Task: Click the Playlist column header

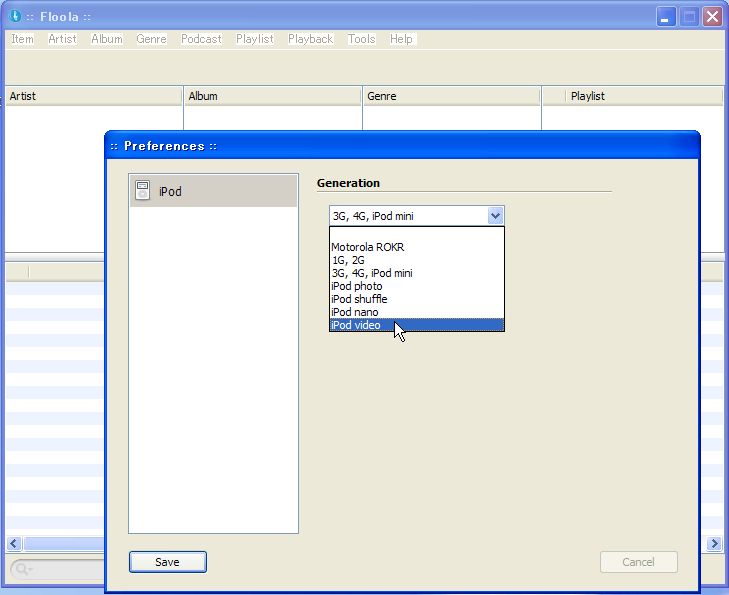Action: click(x=643, y=96)
